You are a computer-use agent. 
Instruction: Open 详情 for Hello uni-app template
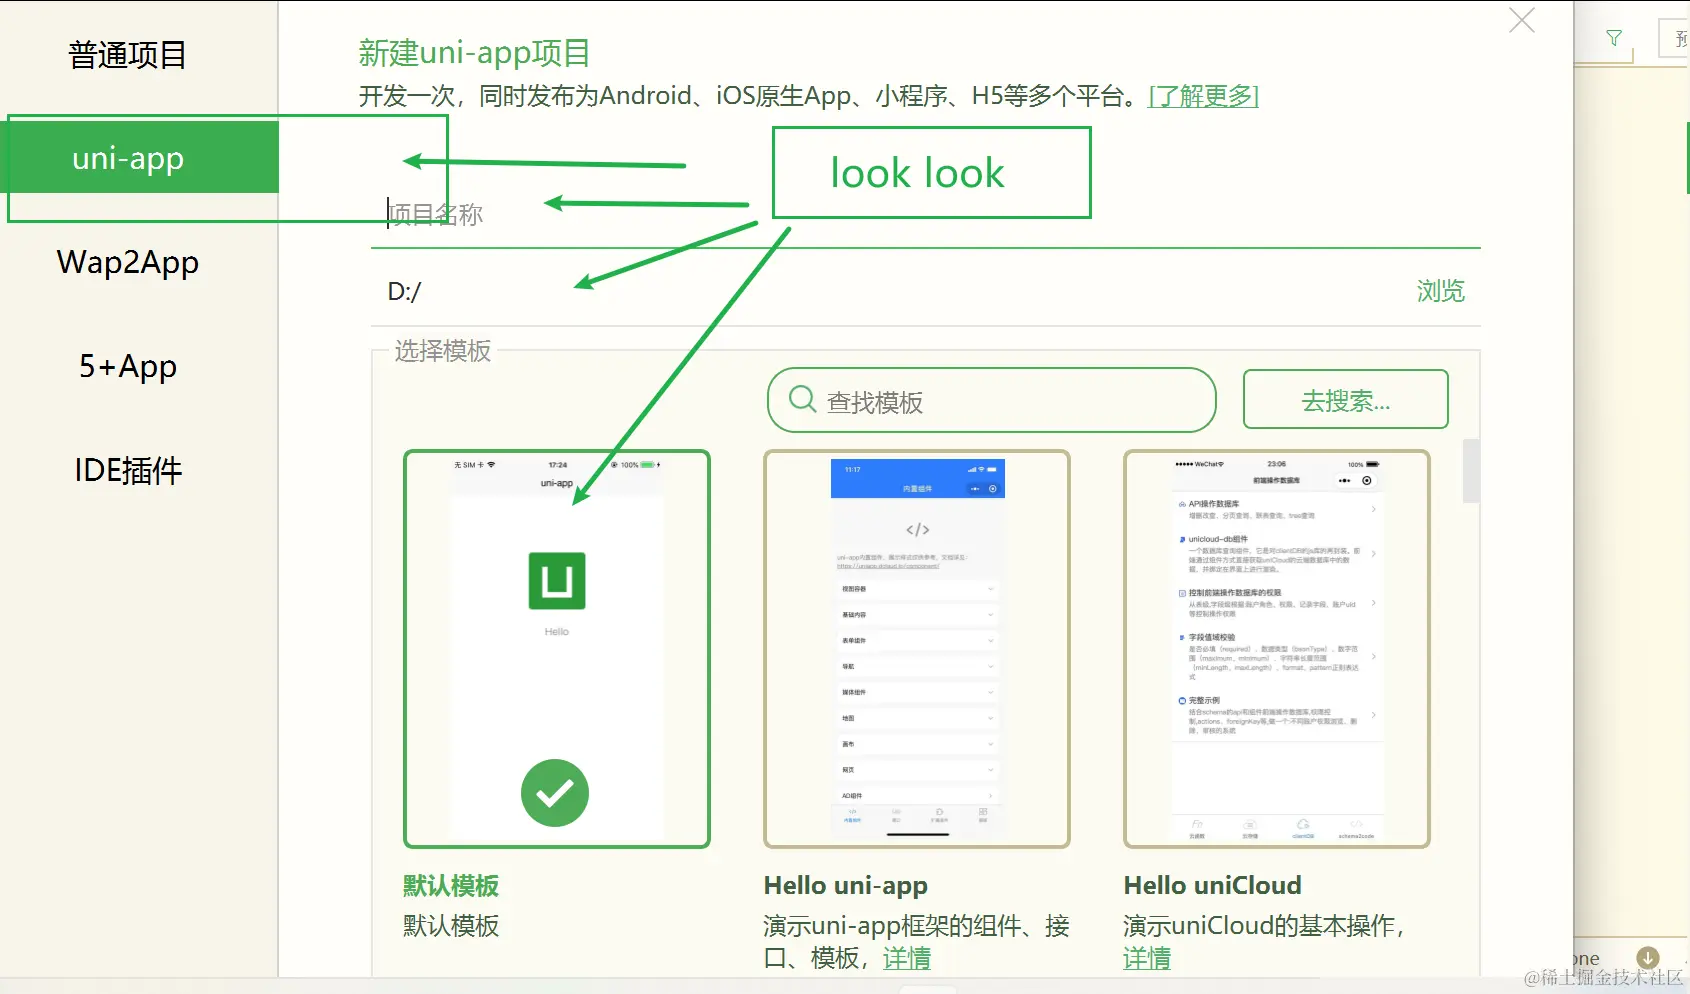[x=907, y=957]
